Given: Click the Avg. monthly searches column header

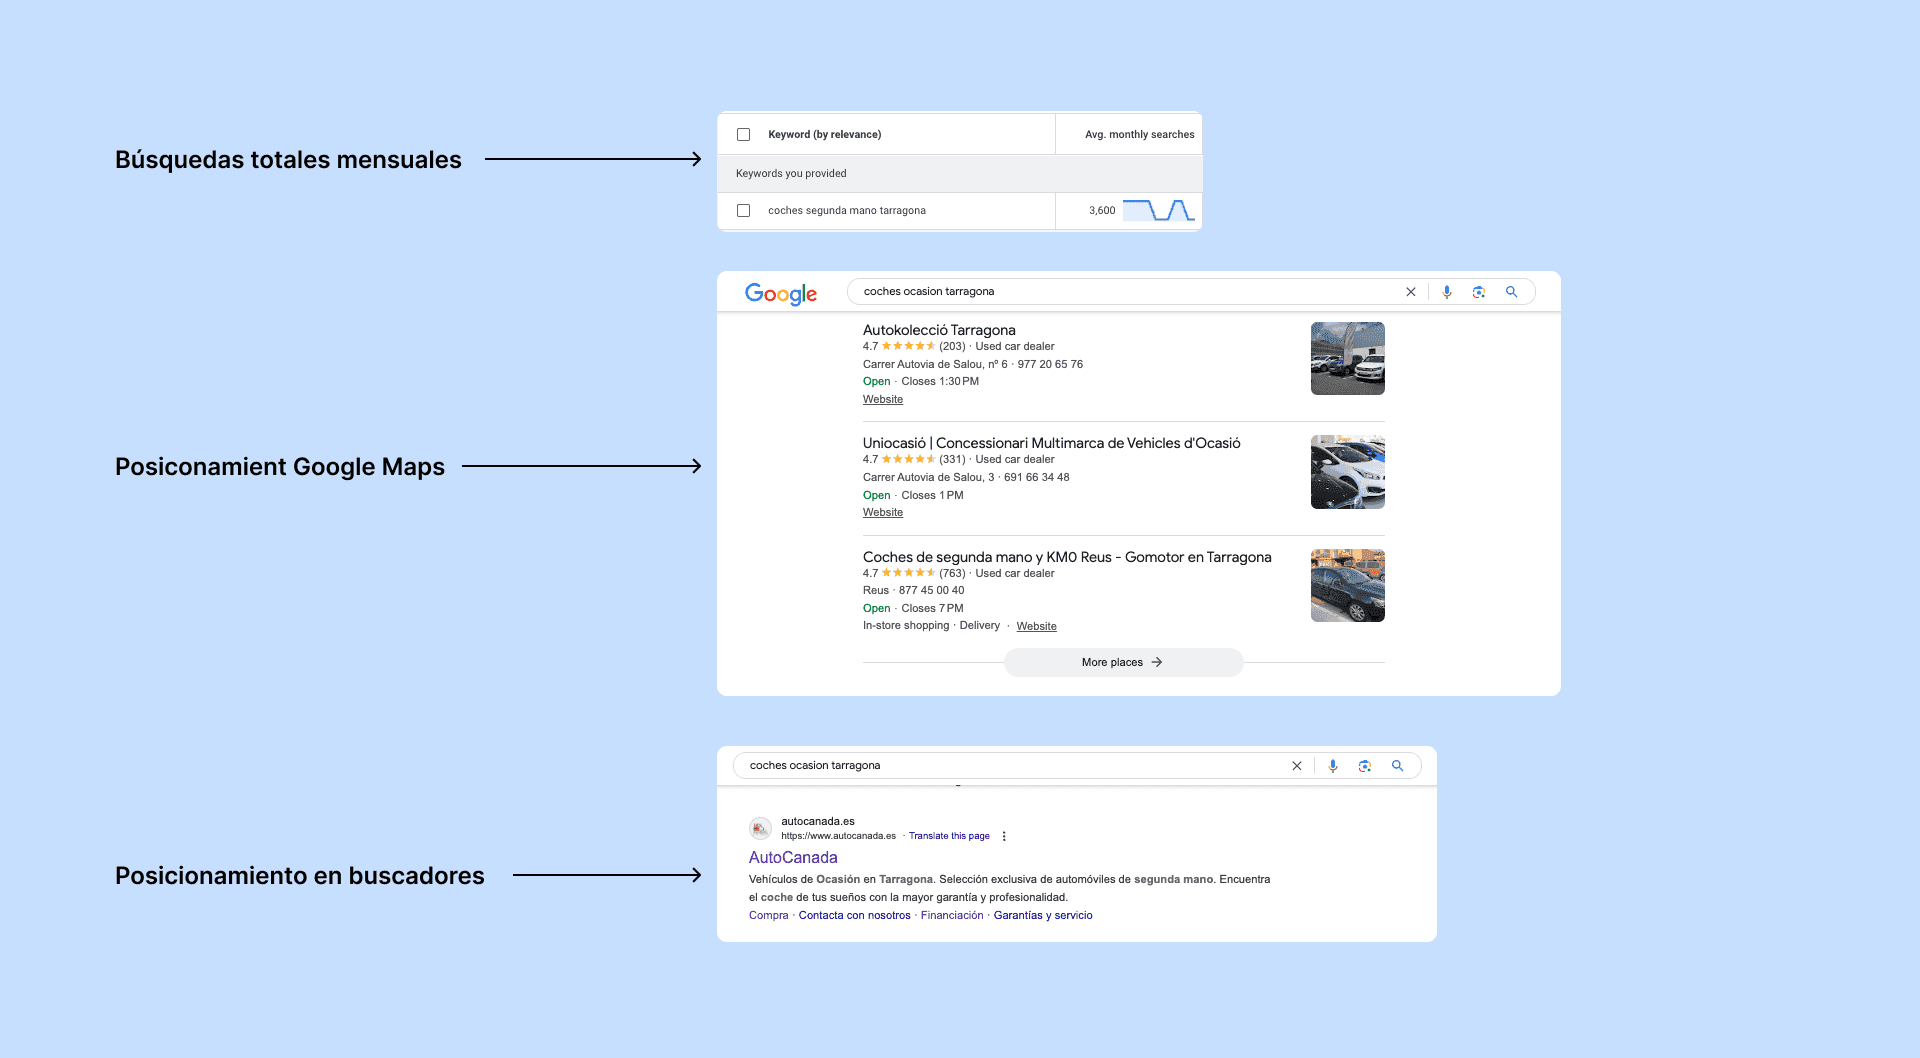Looking at the screenshot, I should pyautogui.click(x=1140, y=134).
